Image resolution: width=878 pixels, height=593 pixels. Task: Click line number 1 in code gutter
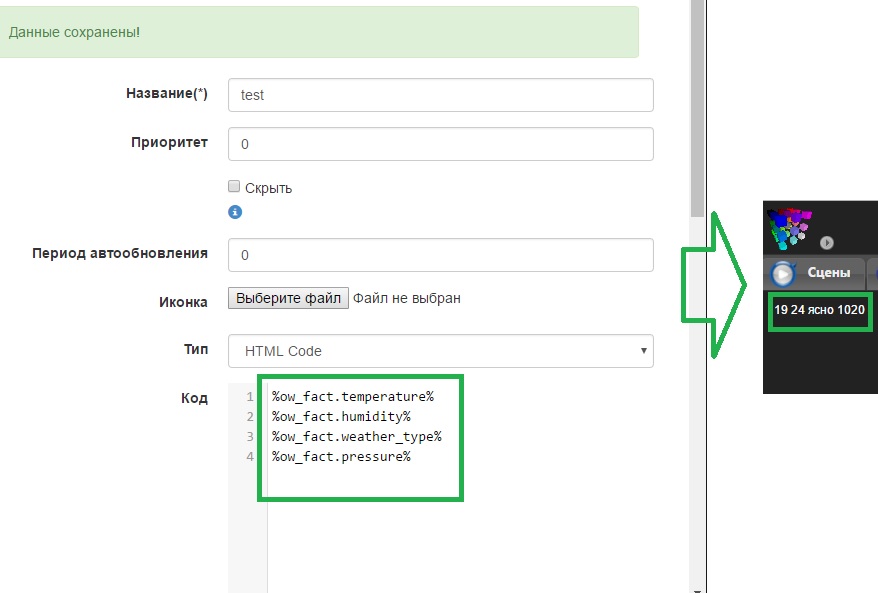[250, 397]
